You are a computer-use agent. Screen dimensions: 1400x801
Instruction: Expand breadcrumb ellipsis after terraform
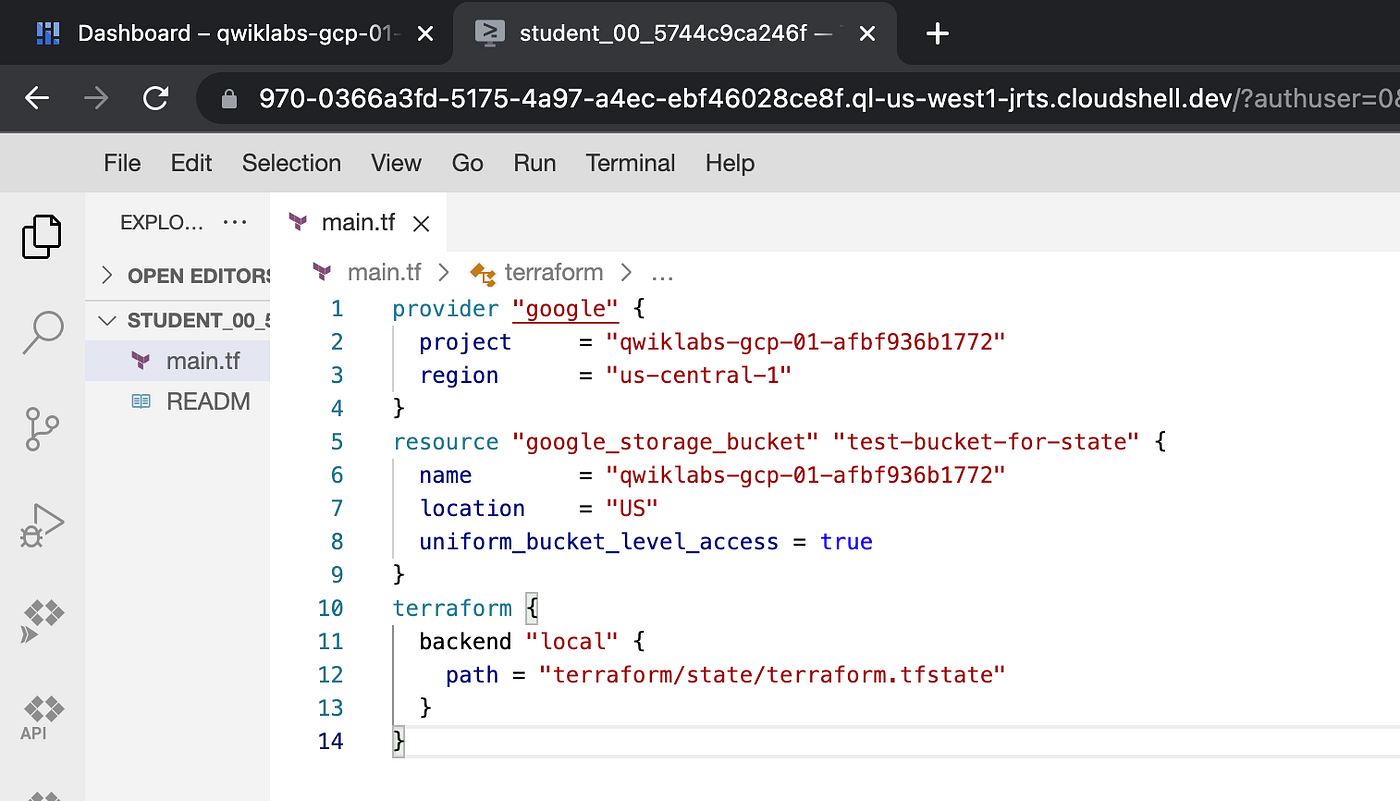662,273
